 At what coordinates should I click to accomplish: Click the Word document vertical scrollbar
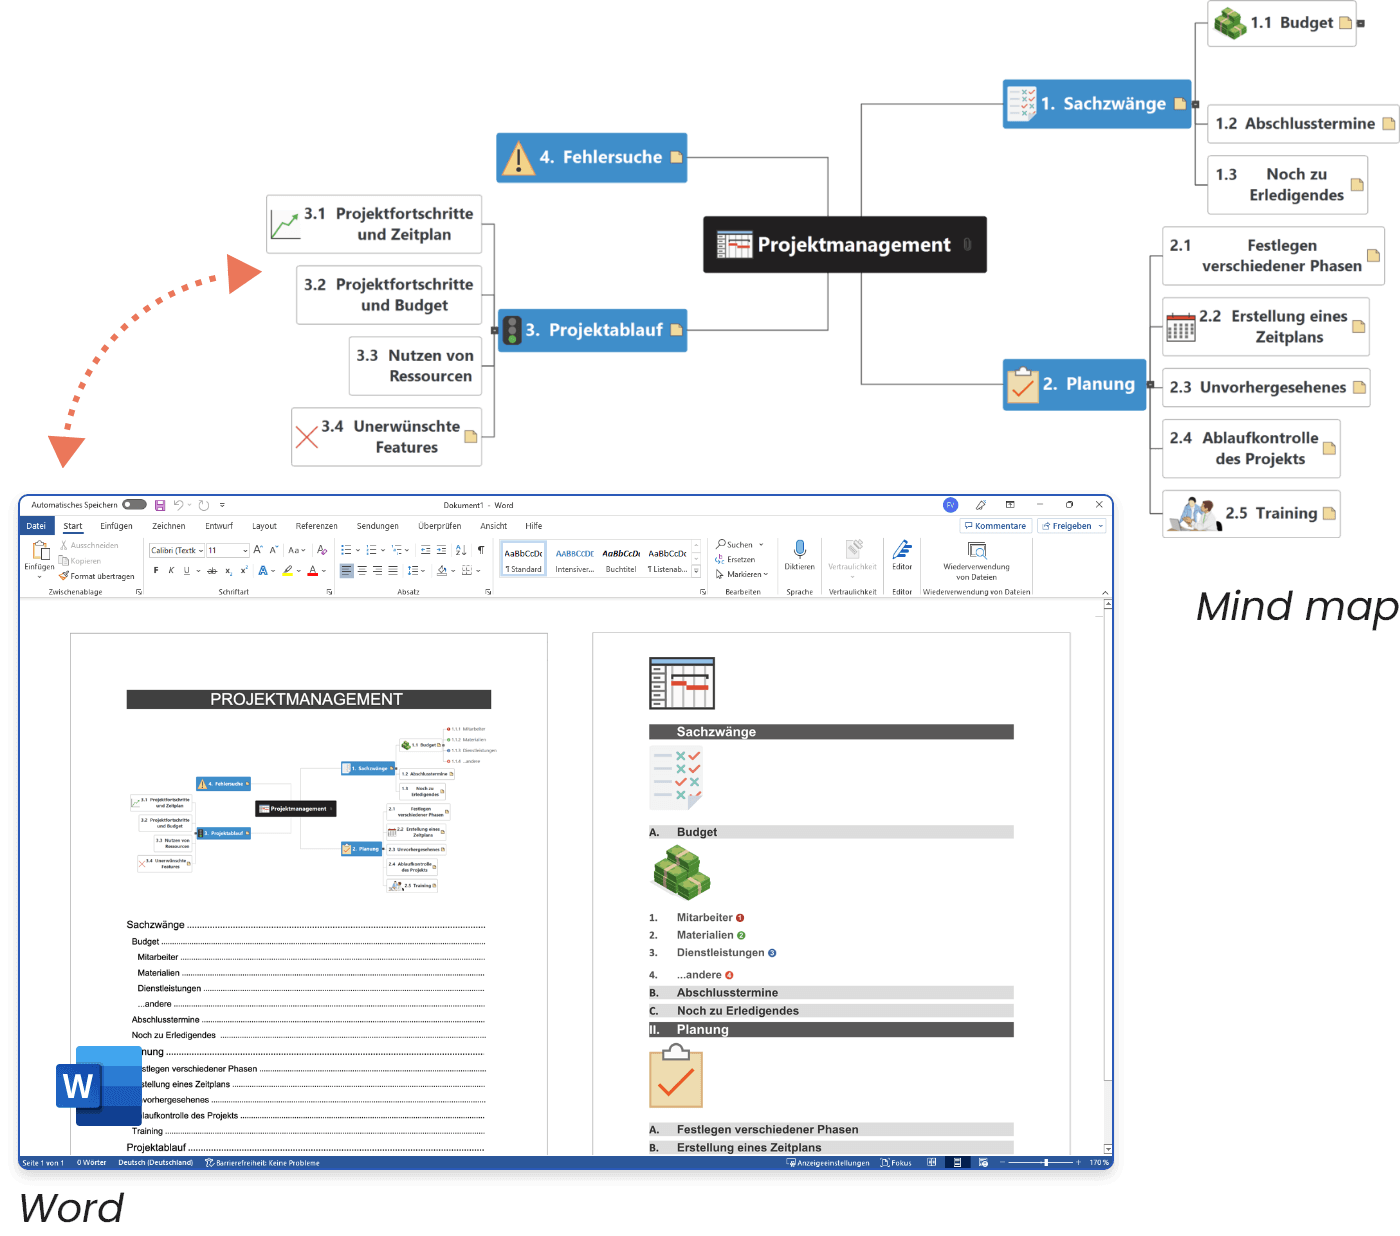[1107, 875]
